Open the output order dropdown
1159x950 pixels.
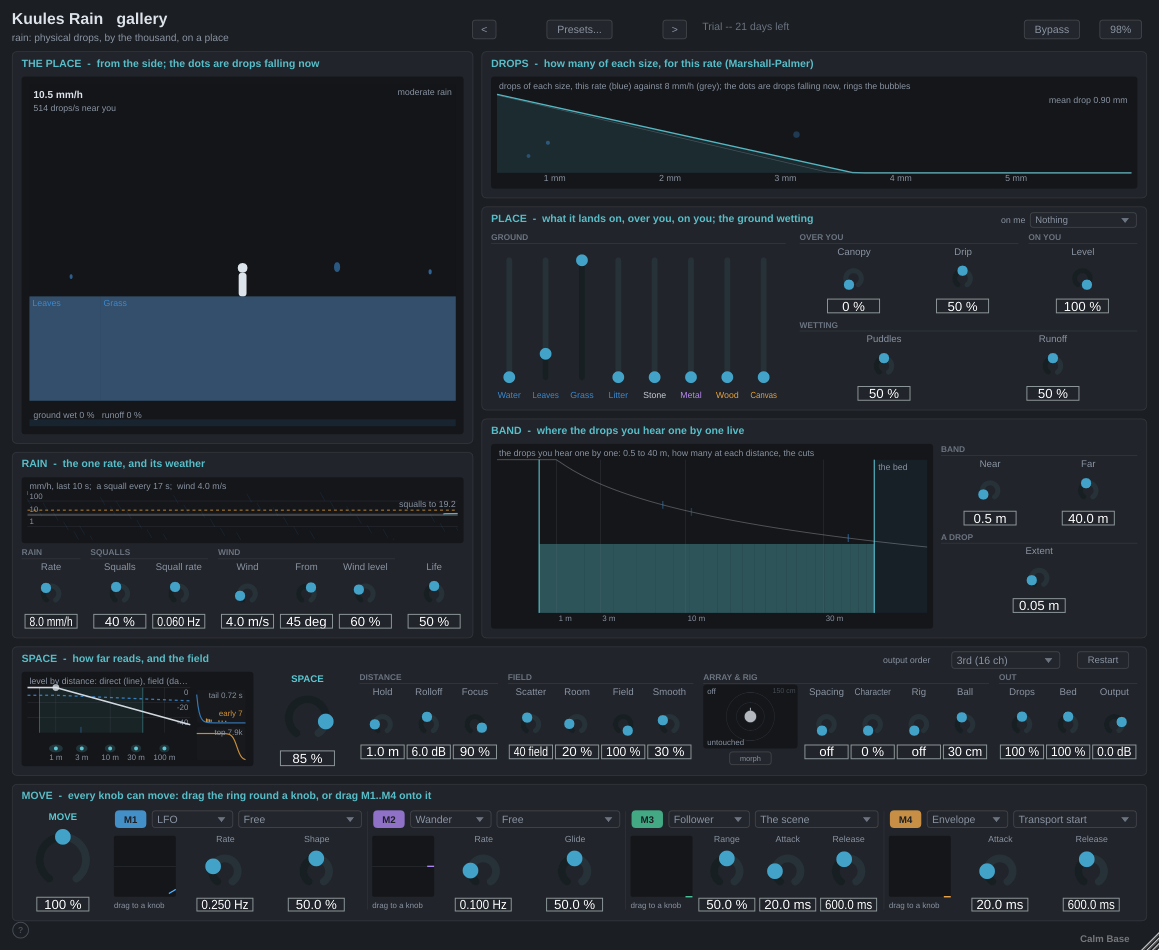(1005, 660)
